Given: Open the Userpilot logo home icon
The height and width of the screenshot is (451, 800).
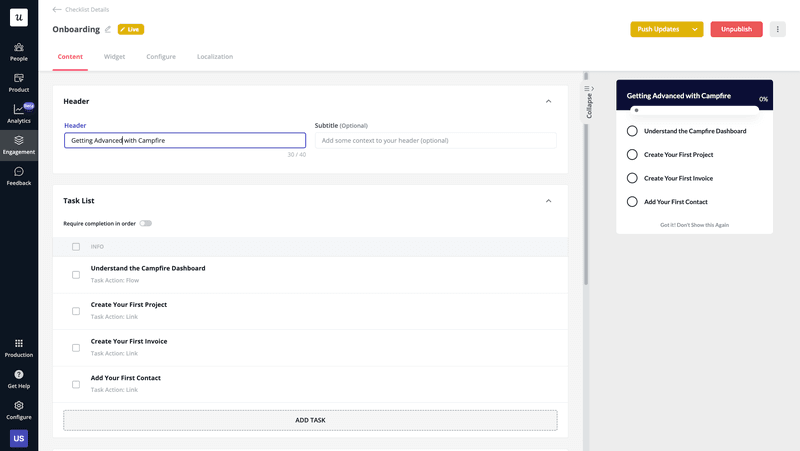Looking at the screenshot, I should coord(19,17).
